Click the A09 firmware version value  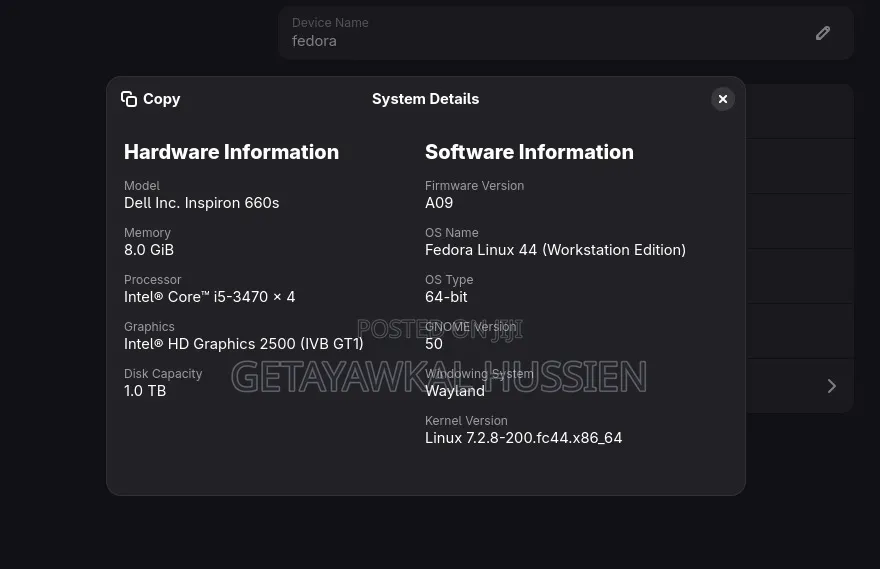click(439, 203)
